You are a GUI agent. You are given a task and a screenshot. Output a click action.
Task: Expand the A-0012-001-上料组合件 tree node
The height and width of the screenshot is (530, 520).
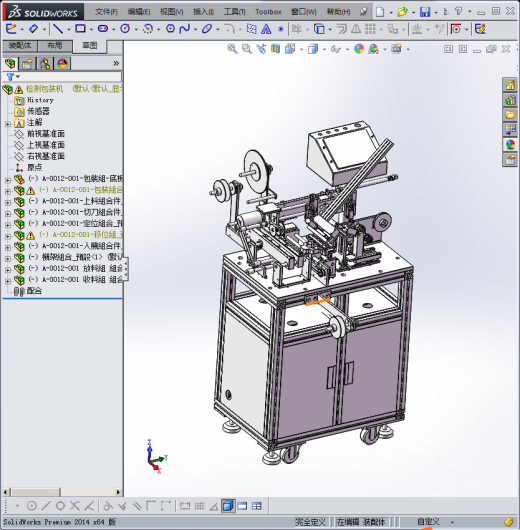[x=8, y=202]
